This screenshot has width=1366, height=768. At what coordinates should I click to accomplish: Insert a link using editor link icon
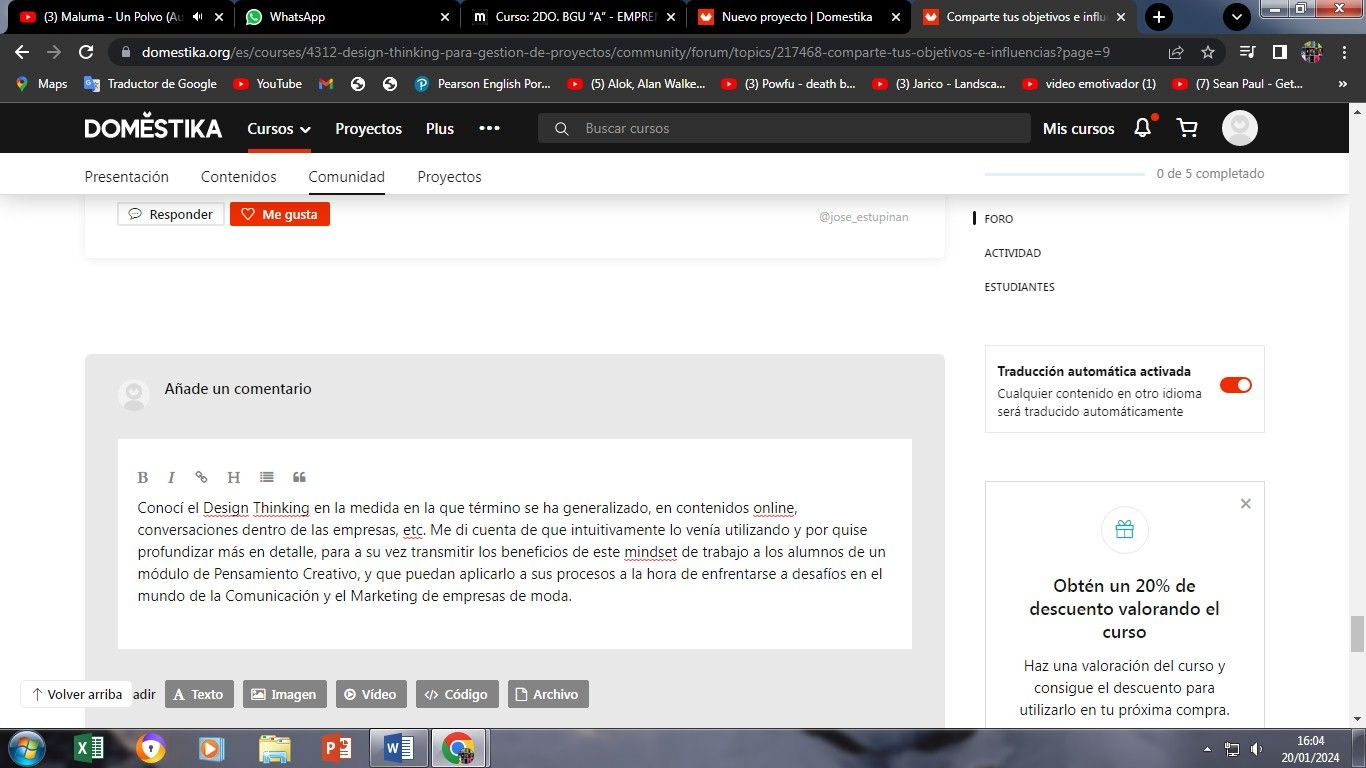pyautogui.click(x=201, y=477)
